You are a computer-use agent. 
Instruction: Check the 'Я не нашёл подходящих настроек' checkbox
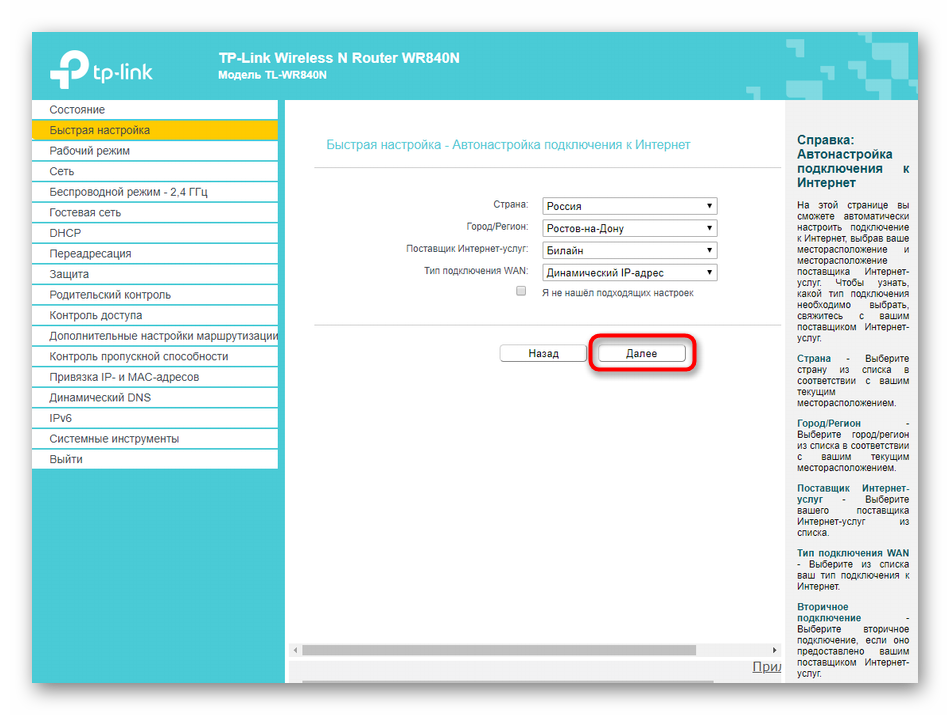tap(521, 292)
